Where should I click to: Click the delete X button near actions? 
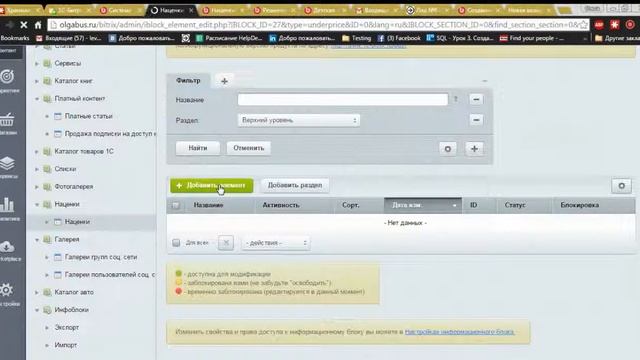click(226, 243)
